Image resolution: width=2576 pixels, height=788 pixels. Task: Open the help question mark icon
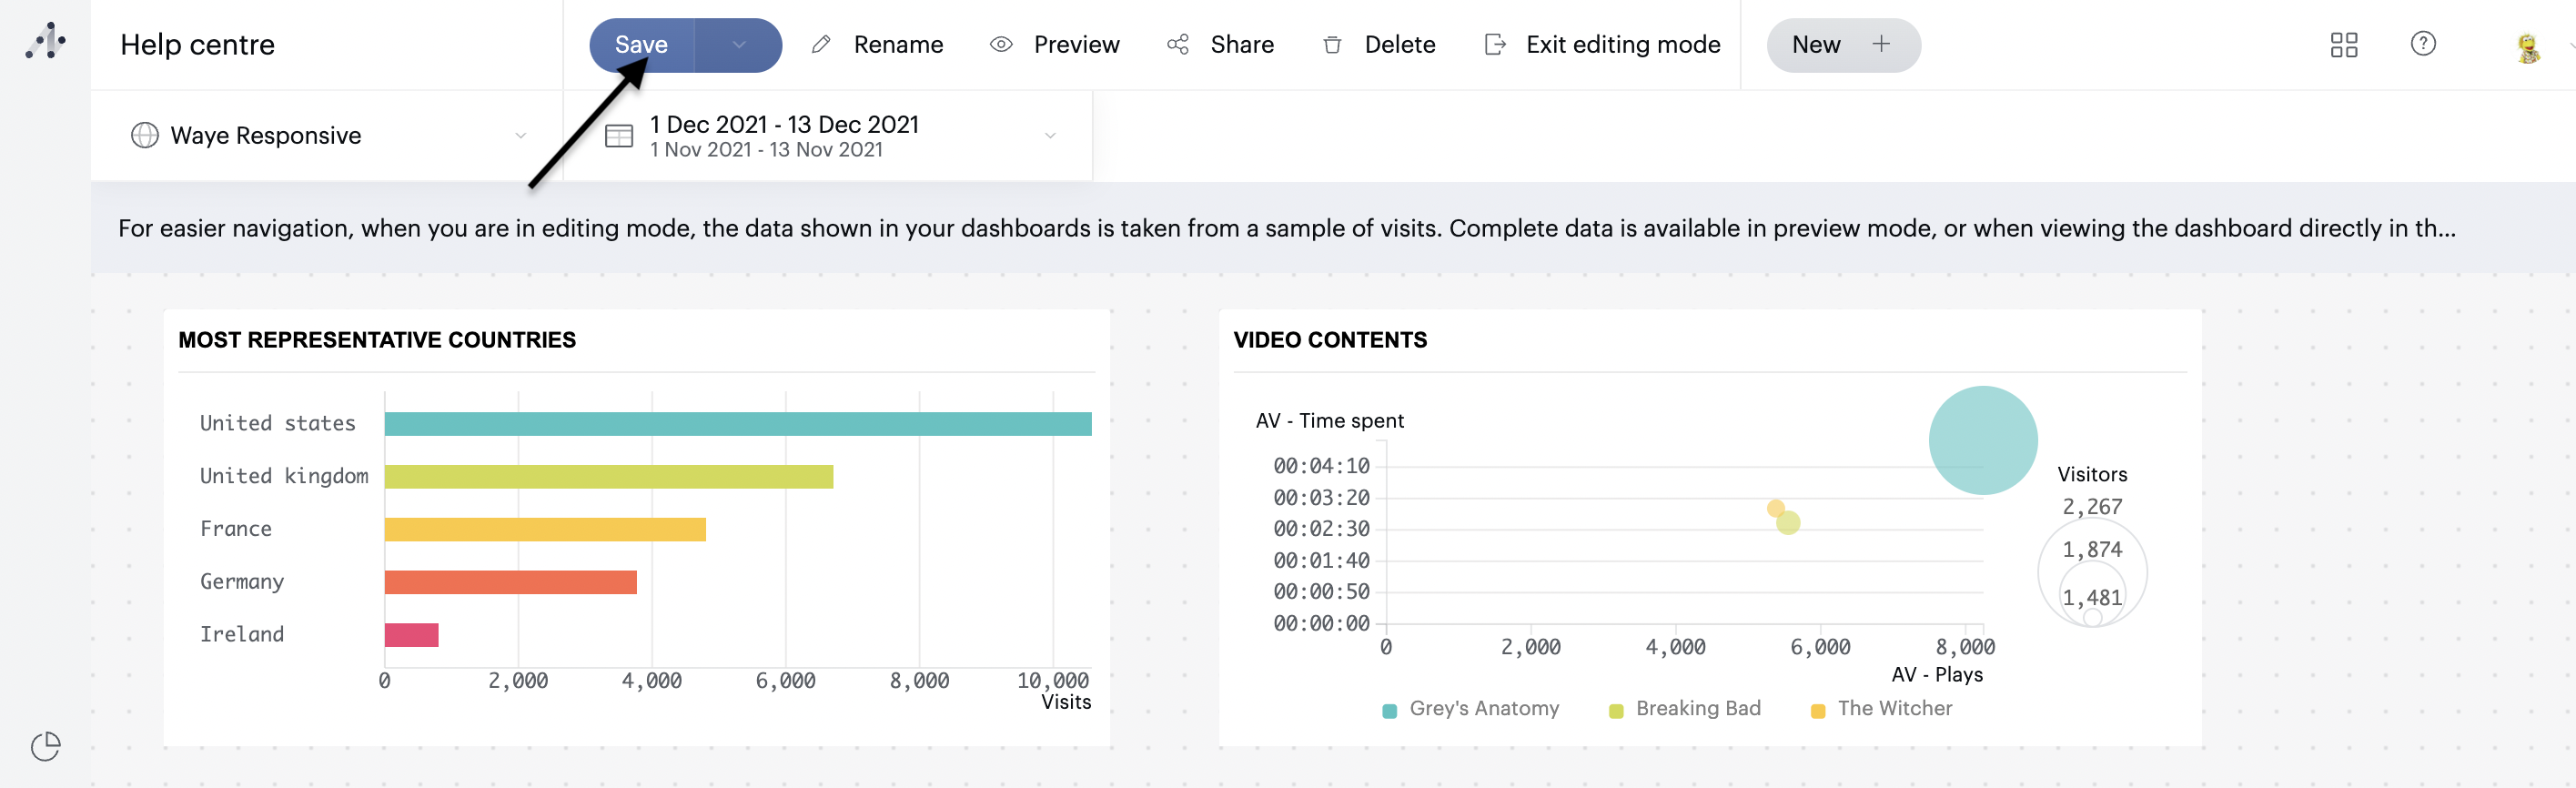[2422, 44]
